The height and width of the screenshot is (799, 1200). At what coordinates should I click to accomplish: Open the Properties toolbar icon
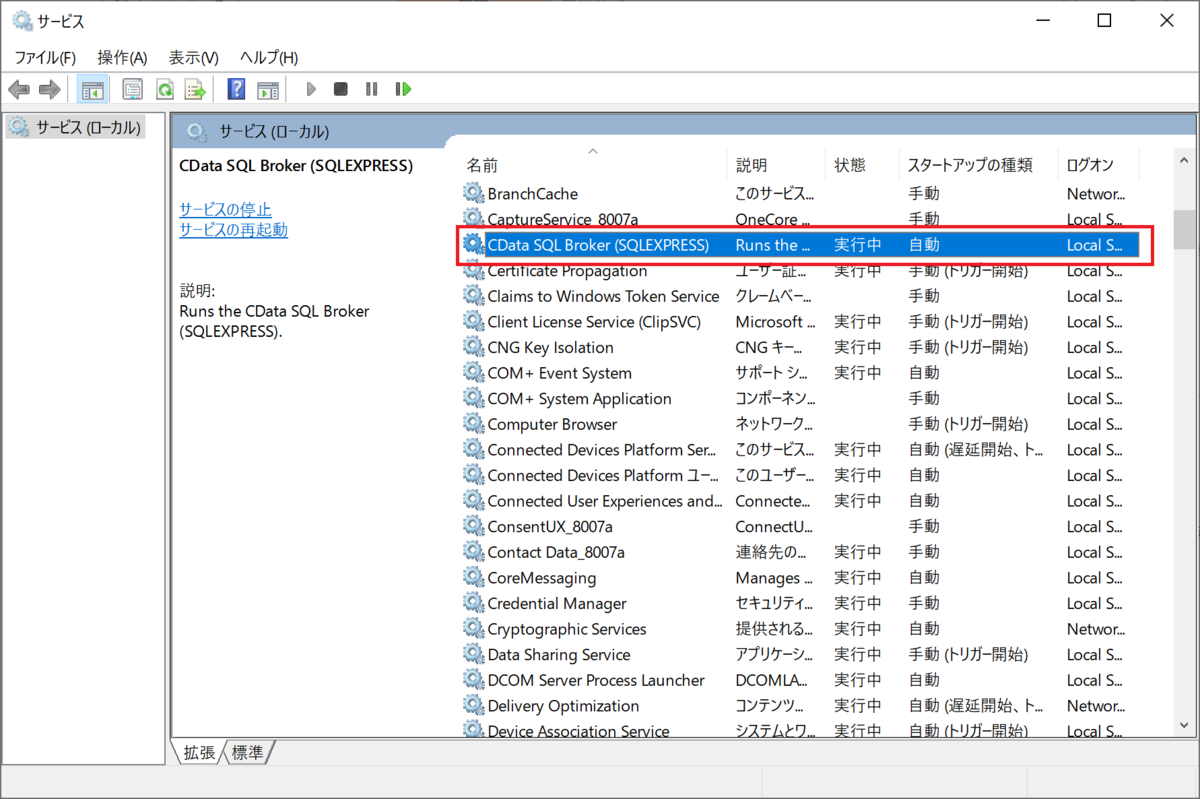(132, 90)
